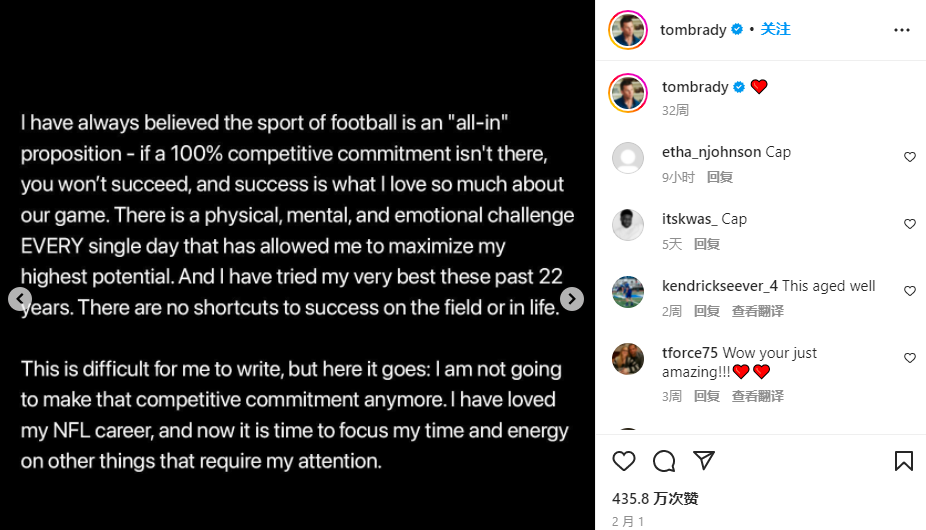Click the 关注 follow button
Screen dimensions: 926x530
775,30
